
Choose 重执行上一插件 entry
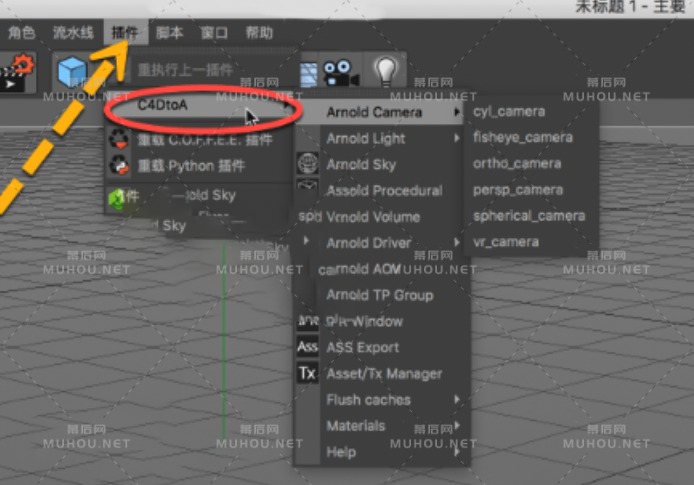click(185, 70)
